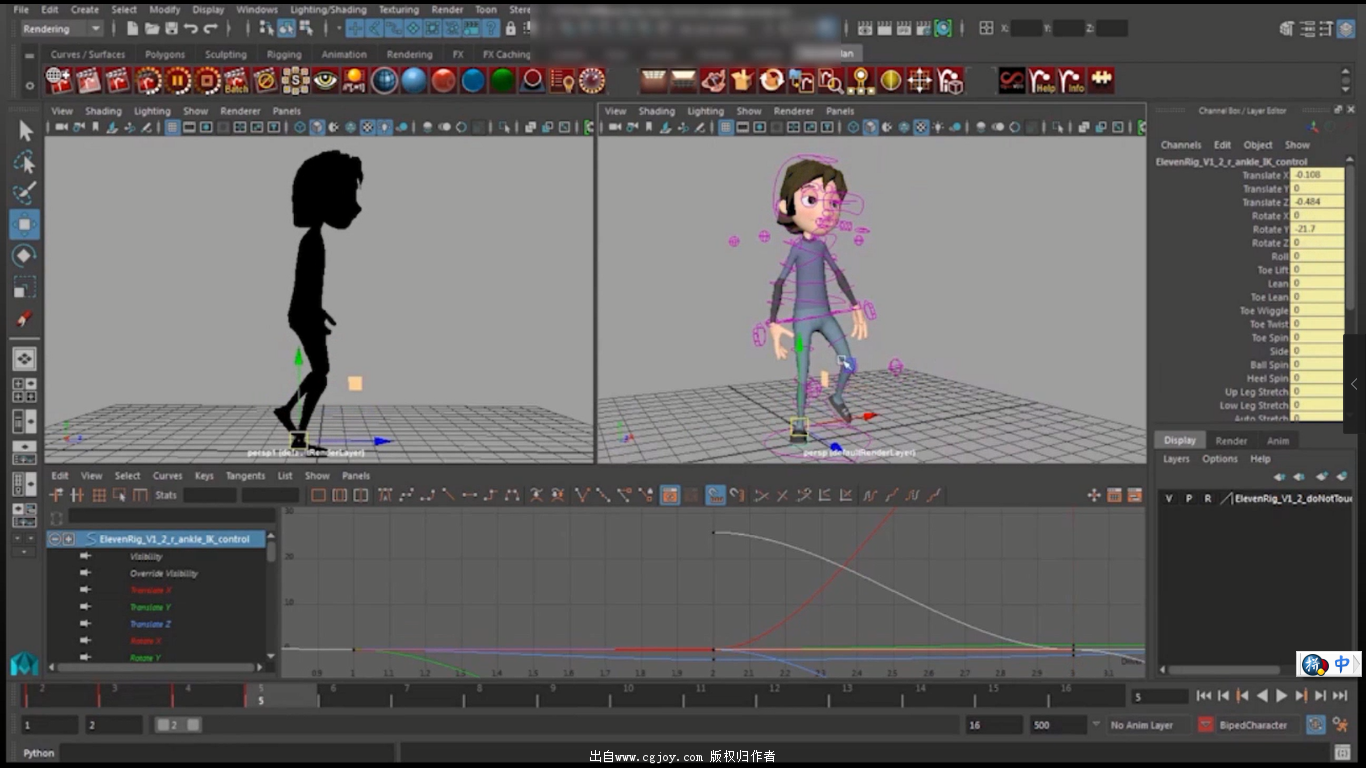Activate the Rotate tool in toolbox
Image resolution: width=1366 pixels, height=768 pixels.
pyautogui.click(x=25, y=256)
